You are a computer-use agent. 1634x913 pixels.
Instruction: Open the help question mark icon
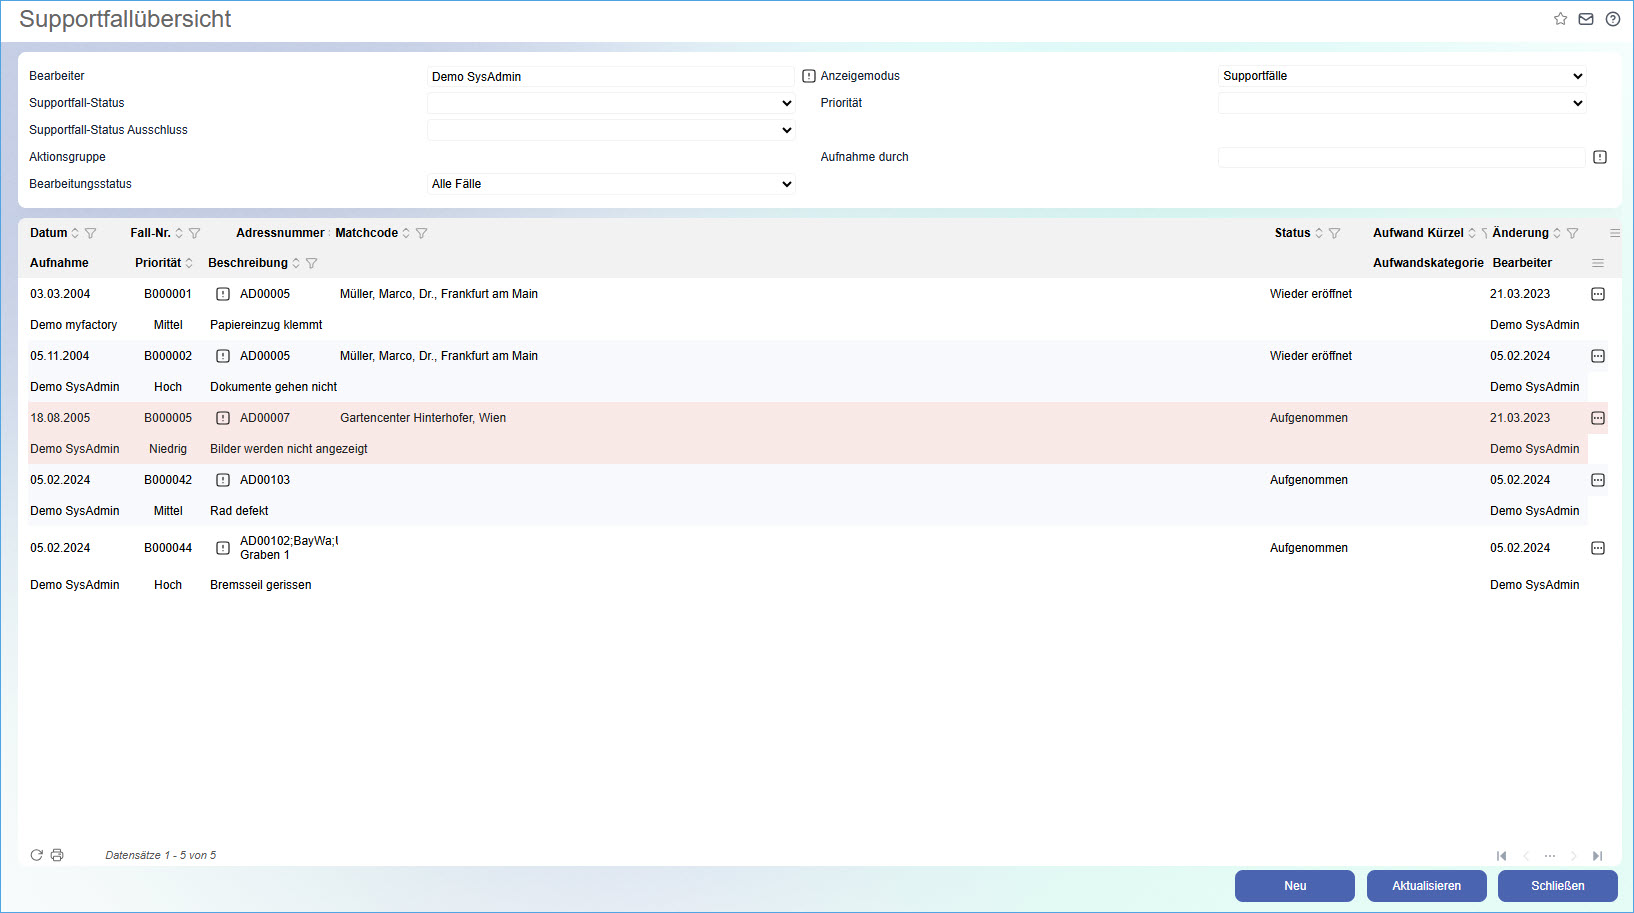tap(1613, 19)
